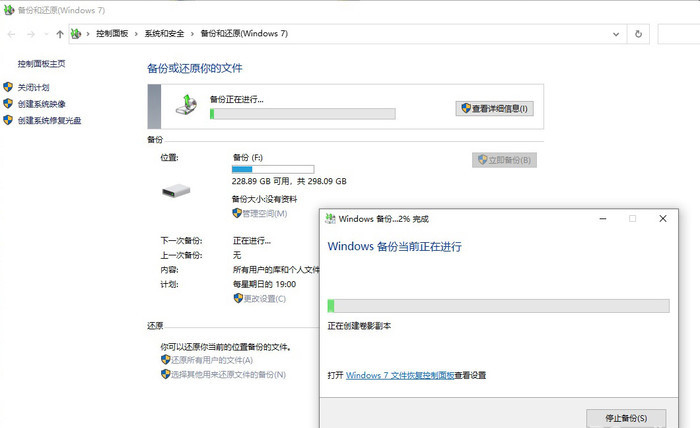The image size is (700, 428).
Task: Click in the control panel search box
Action: coord(679,34)
